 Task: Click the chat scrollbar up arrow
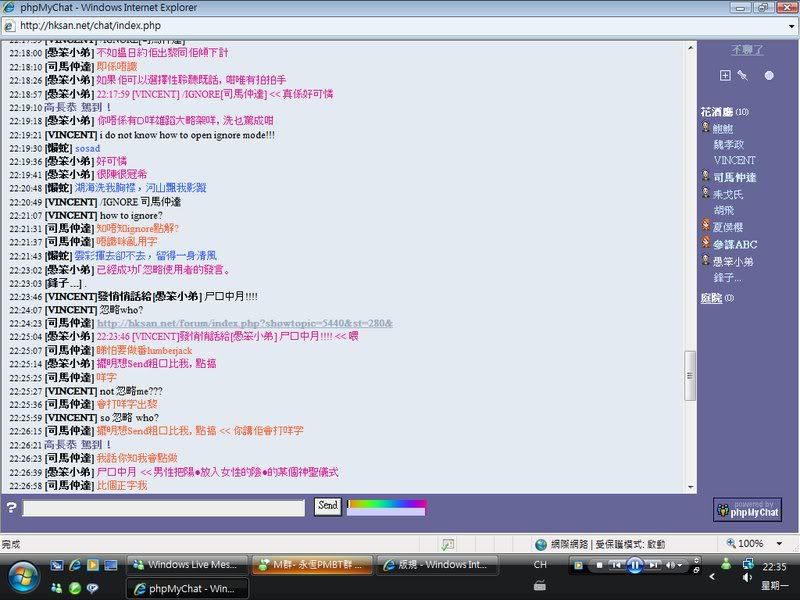coord(690,48)
